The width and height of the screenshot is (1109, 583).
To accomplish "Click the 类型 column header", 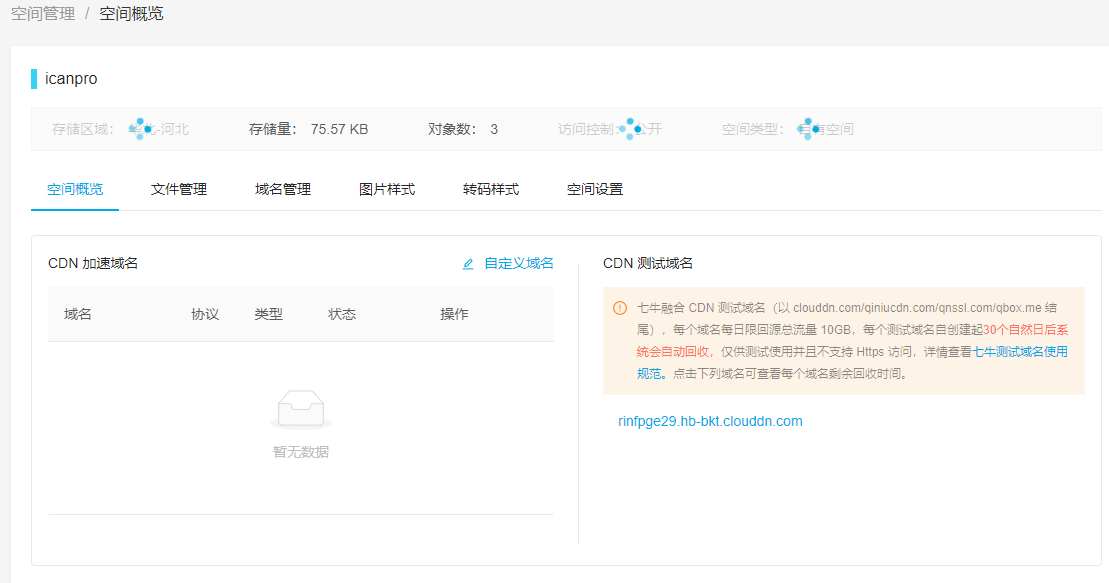I will (x=269, y=314).
